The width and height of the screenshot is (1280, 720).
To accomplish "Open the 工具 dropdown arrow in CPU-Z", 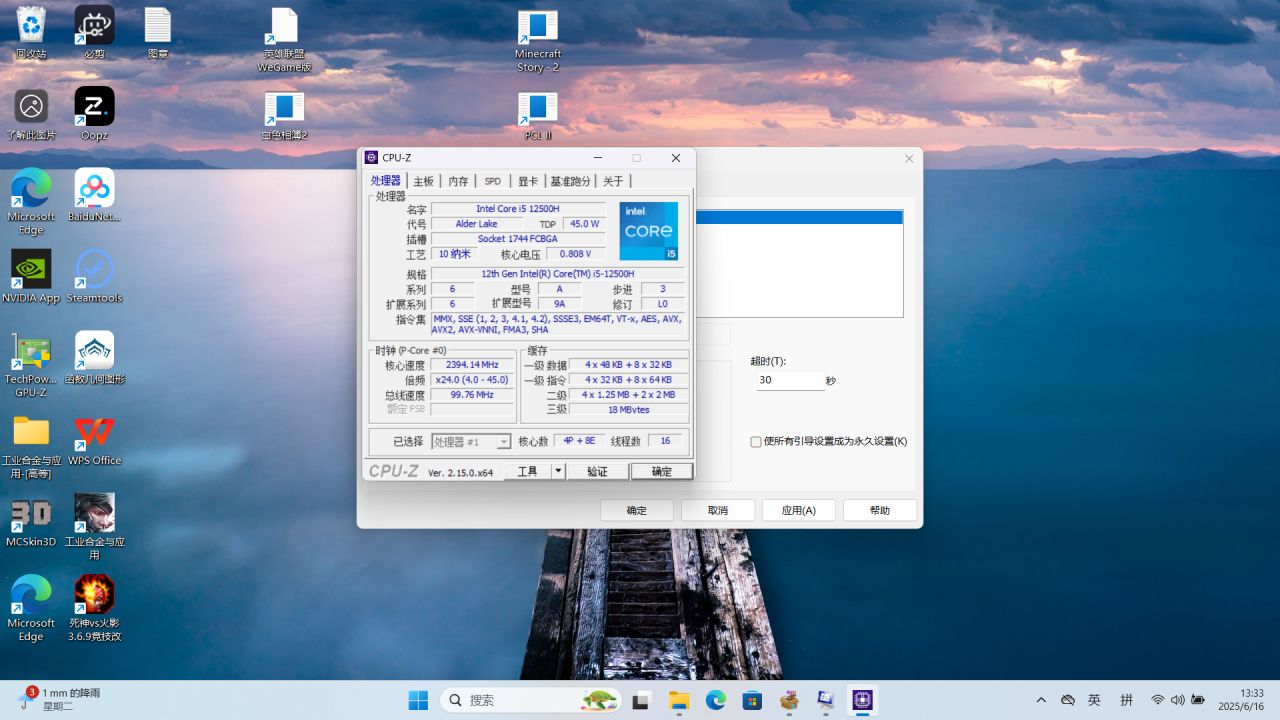I will pyautogui.click(x=558, y=471).
